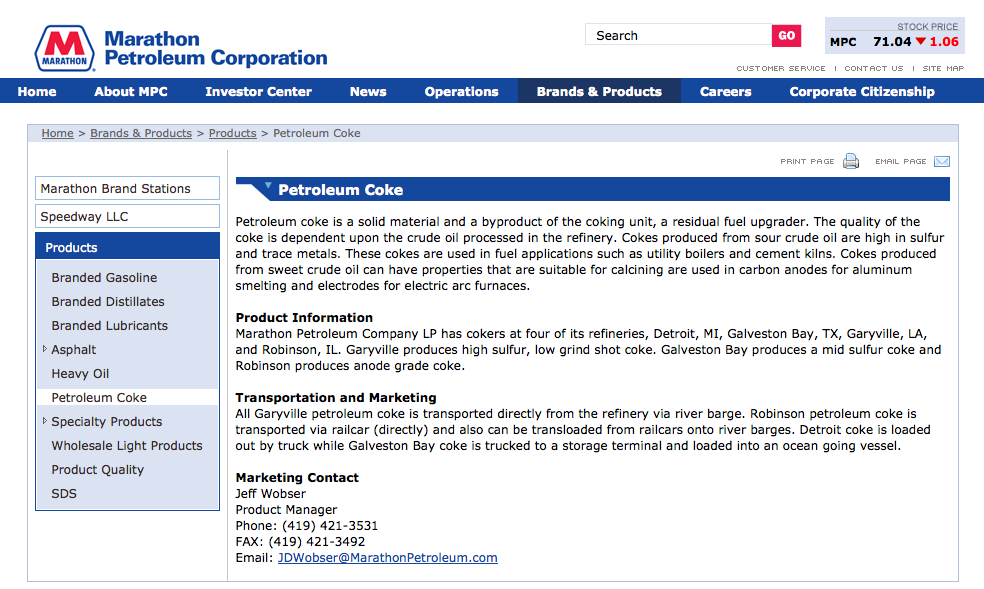The height and width of the screenshot is (589, 984).
Task: Click the Marathon logo emblem
Action: (65, 48)
